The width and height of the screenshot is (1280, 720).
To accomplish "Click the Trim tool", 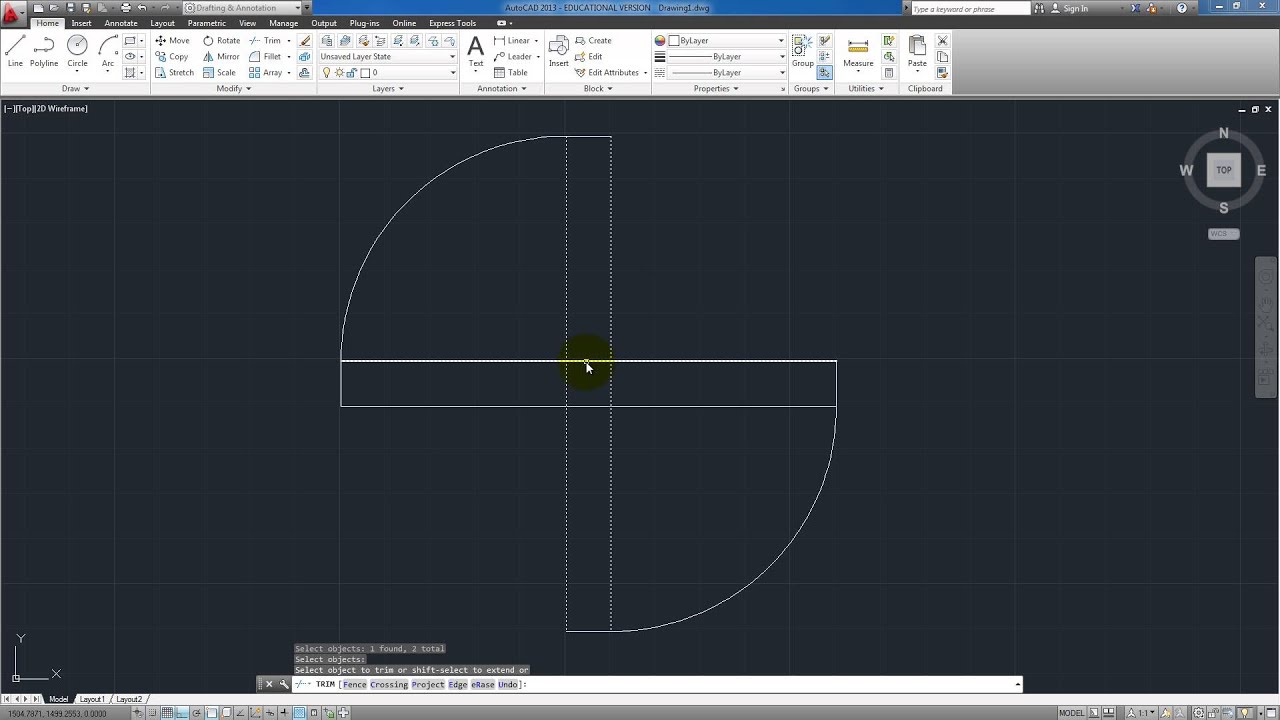I will [265, 41].
